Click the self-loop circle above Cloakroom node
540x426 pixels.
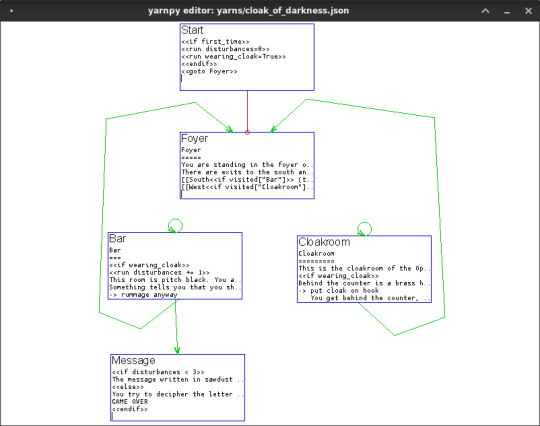pos(364,229)
